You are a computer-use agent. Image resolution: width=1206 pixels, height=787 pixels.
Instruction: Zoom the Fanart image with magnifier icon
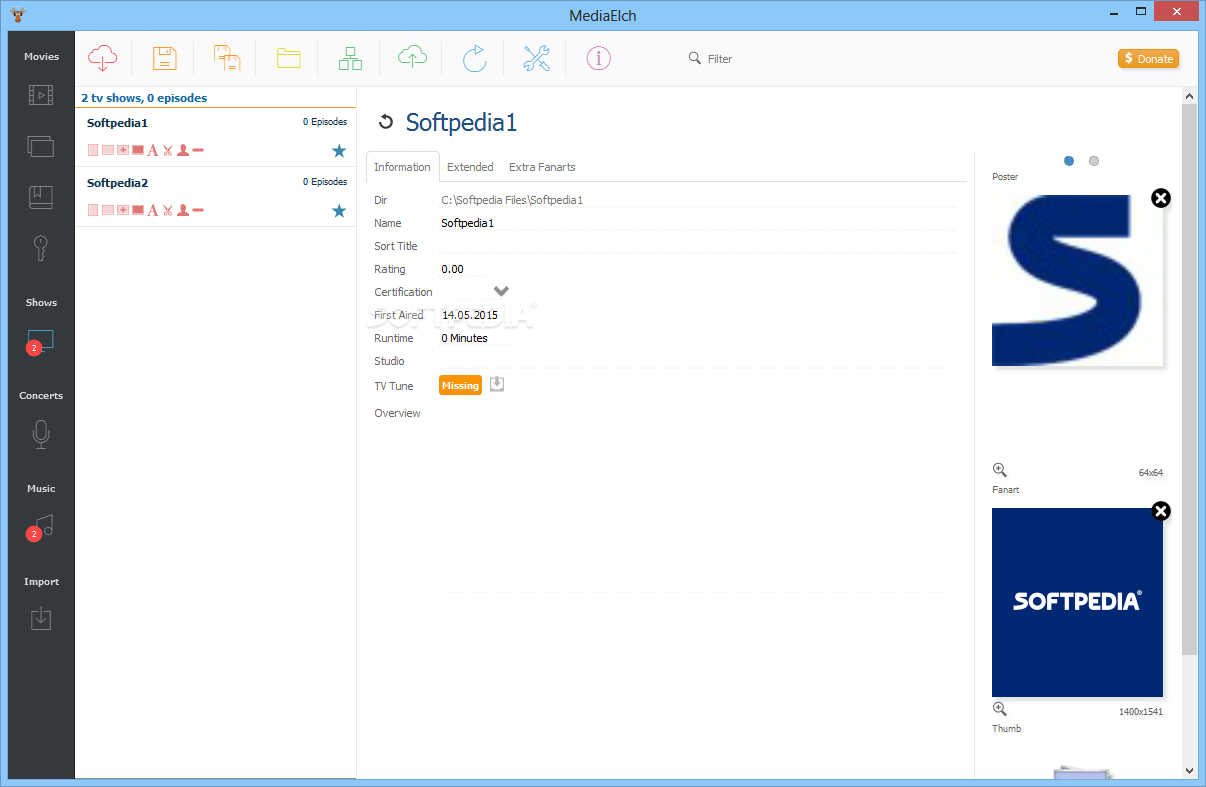[999, 709]
